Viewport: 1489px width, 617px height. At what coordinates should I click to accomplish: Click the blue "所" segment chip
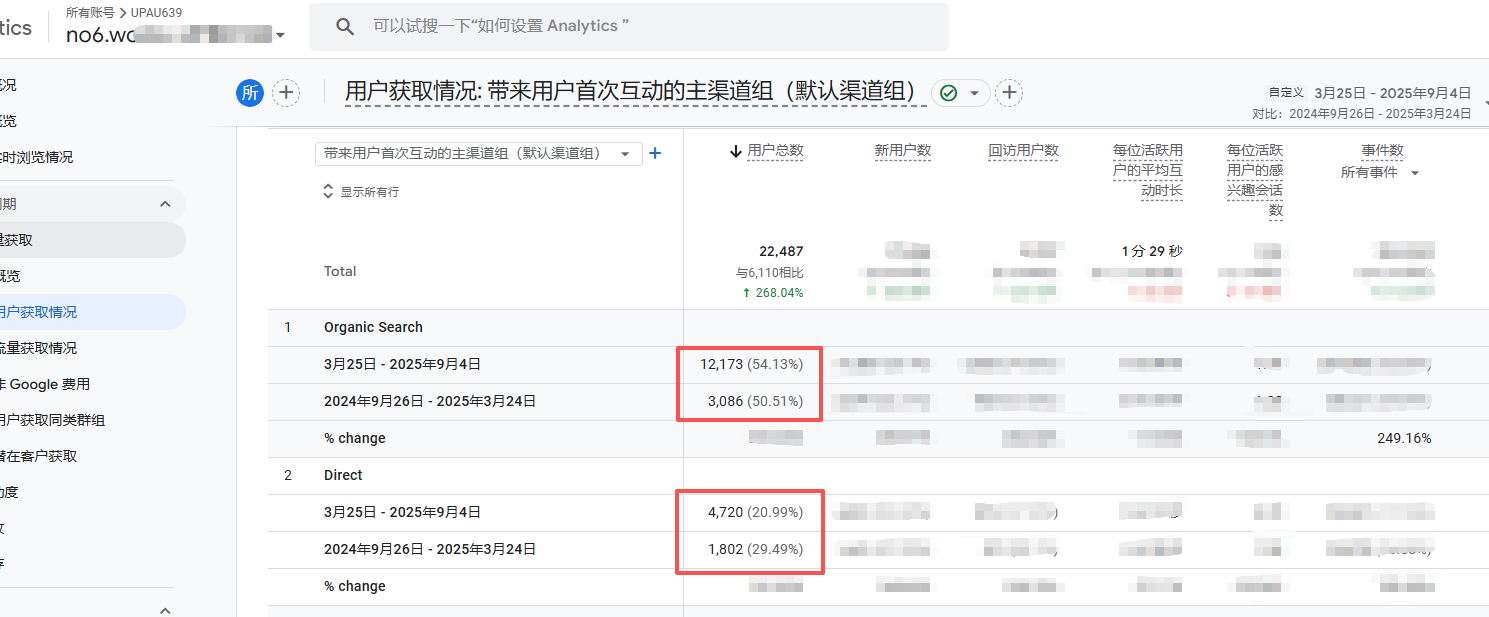click(x=249, y=93)
